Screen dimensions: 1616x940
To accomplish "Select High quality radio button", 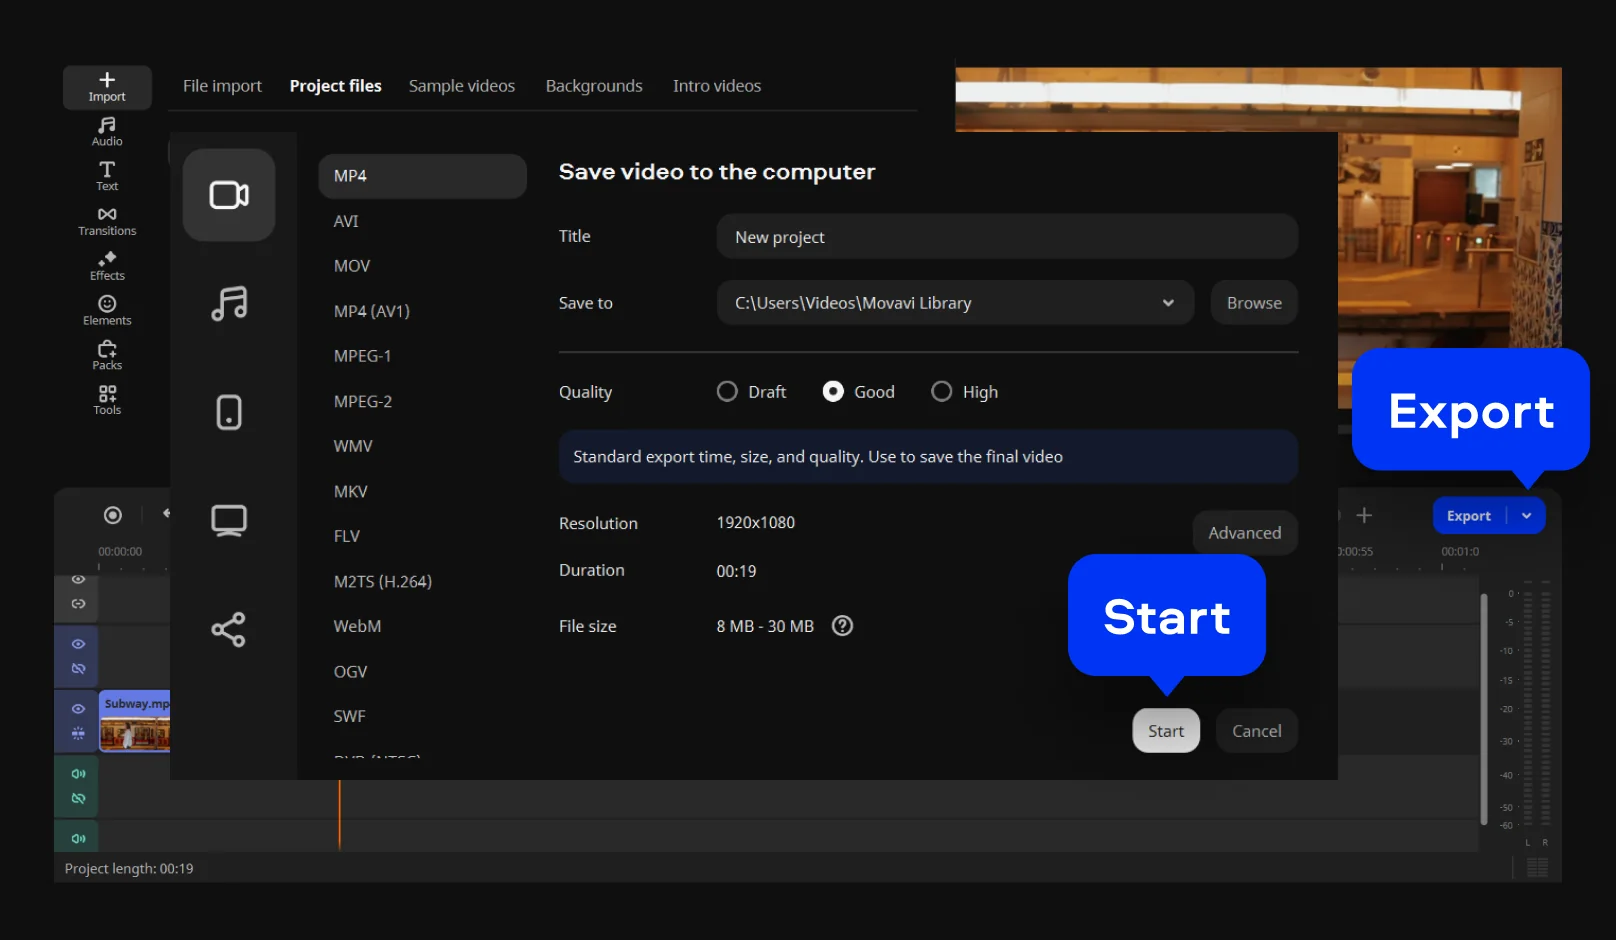I will click(x=941, y=392).
